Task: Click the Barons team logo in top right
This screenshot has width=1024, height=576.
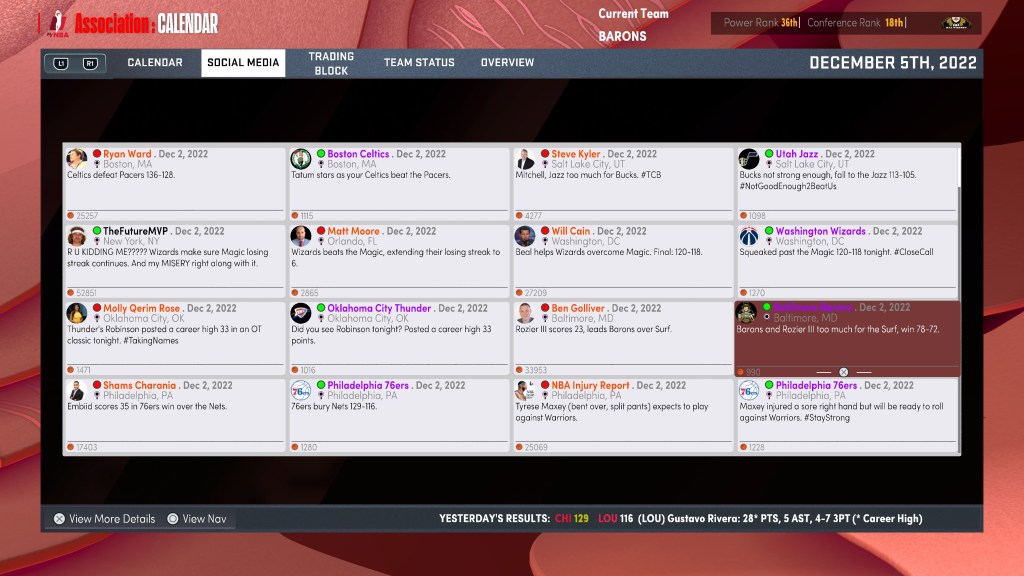Action: pyautogui.click(x=956, y=23)
